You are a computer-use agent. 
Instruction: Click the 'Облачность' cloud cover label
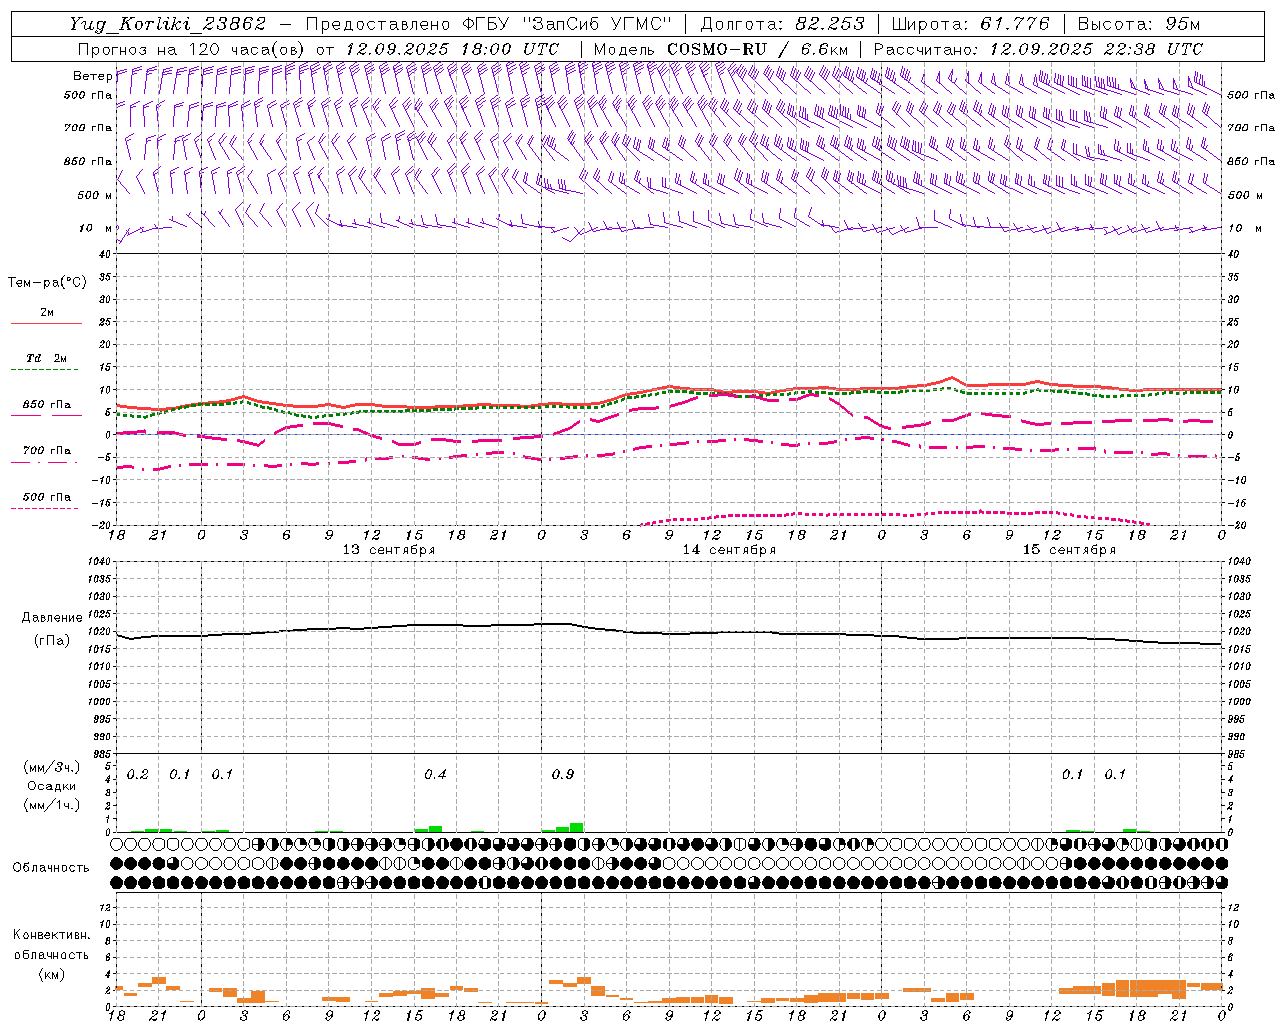51,868
